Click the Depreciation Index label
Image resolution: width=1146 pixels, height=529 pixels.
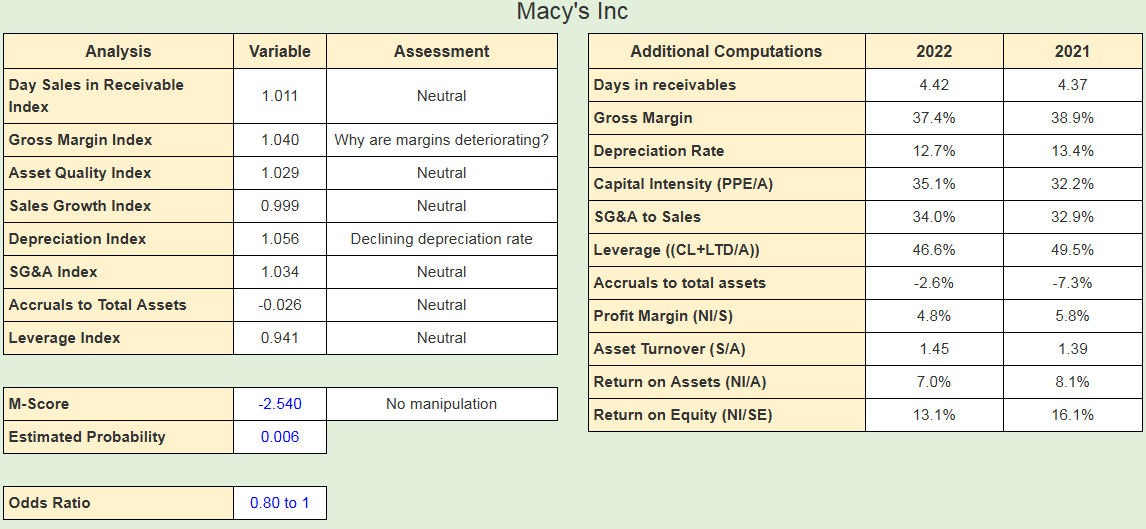78,239
